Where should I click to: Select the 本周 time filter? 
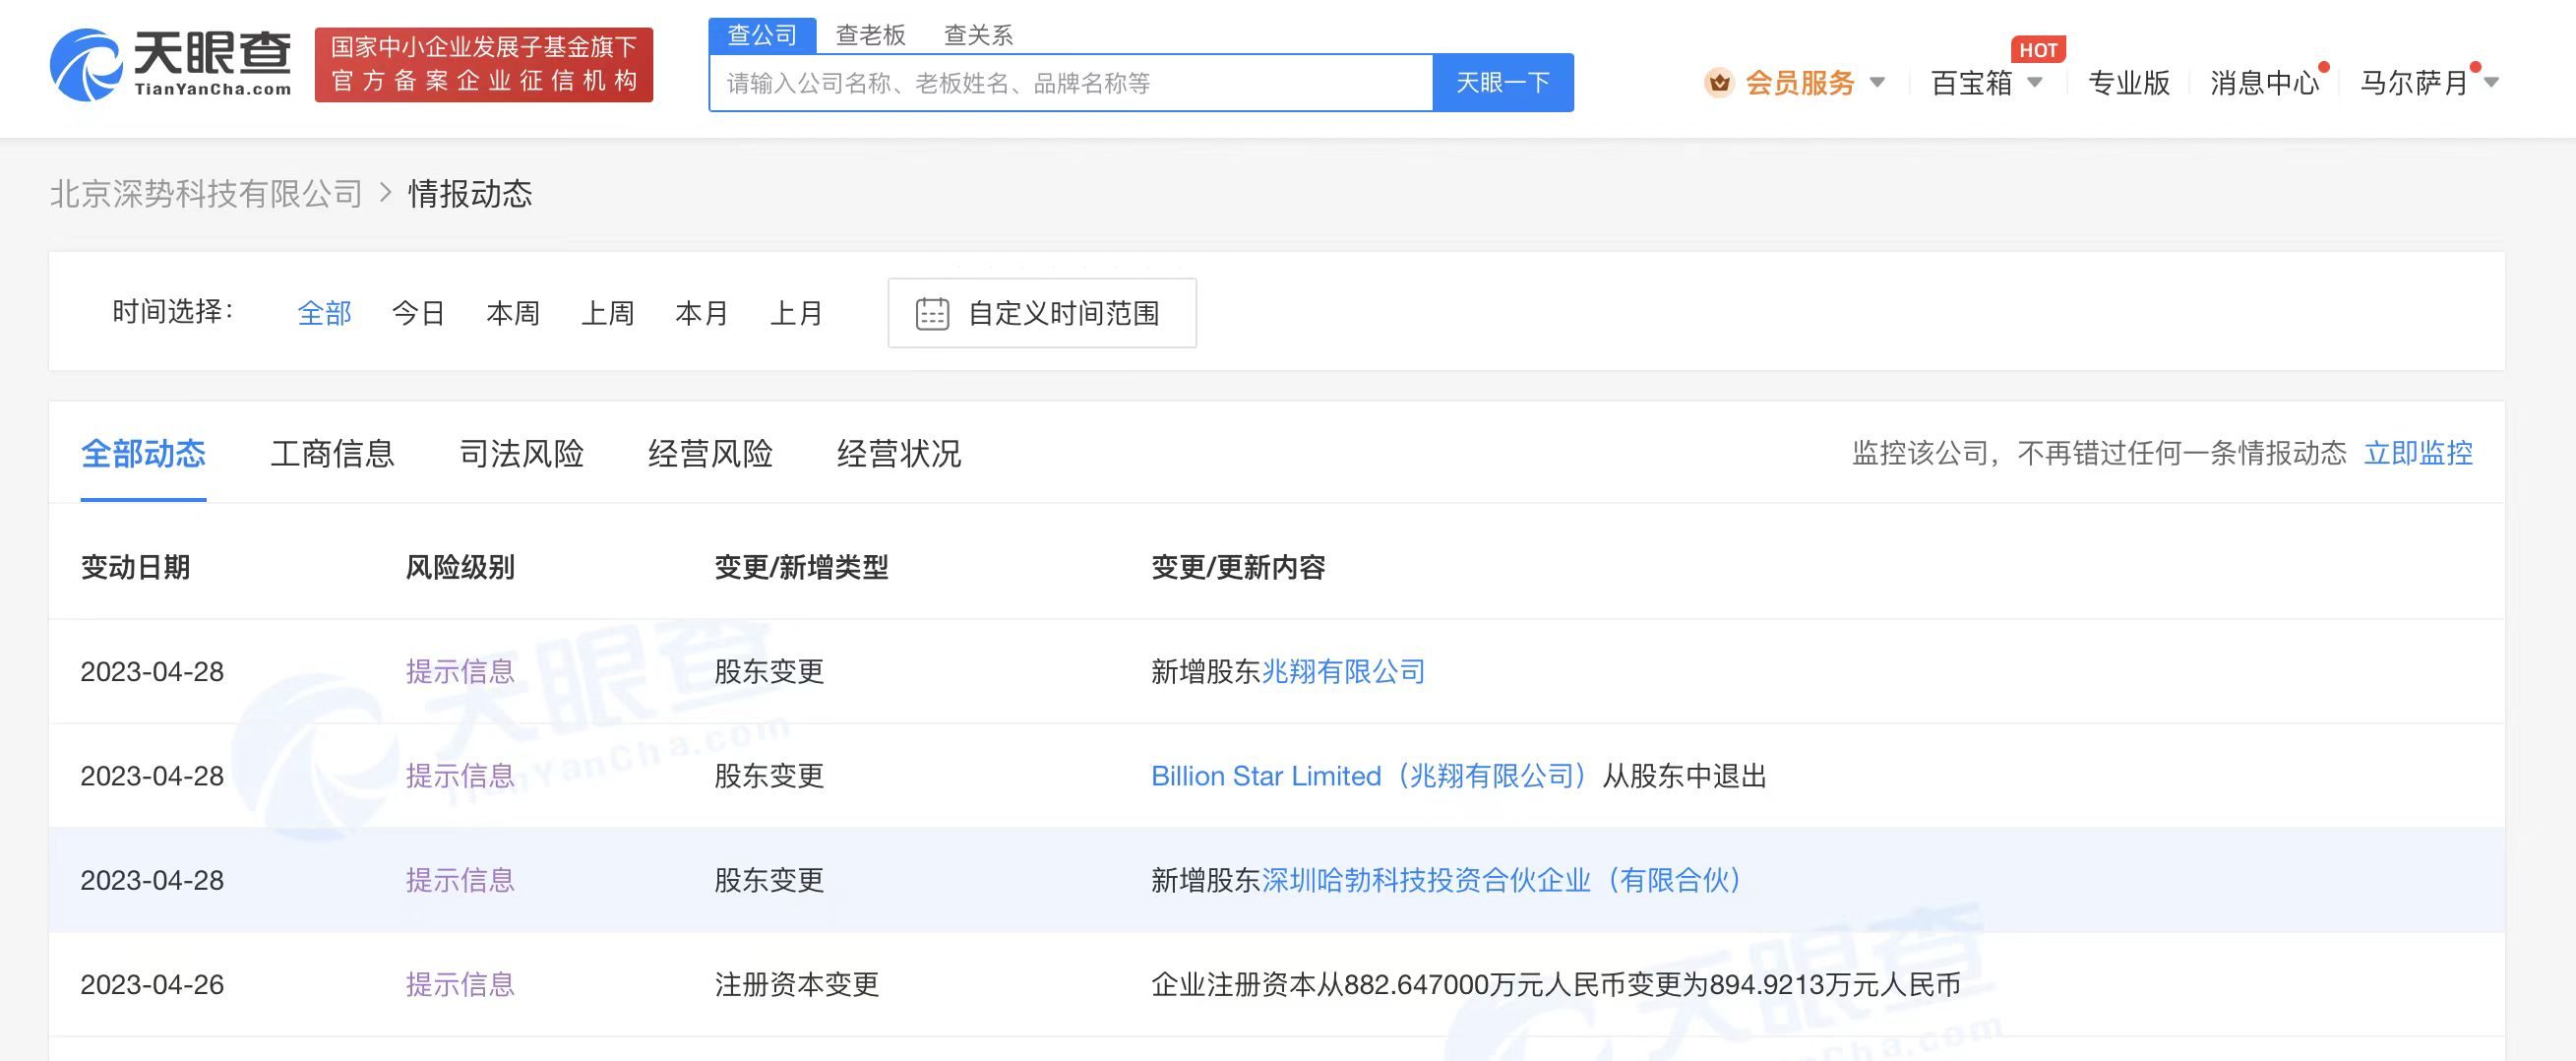[513, 313]
